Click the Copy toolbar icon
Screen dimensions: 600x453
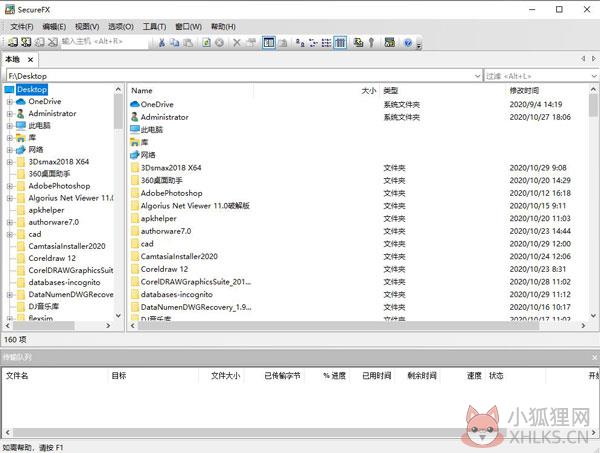[174, 42]
